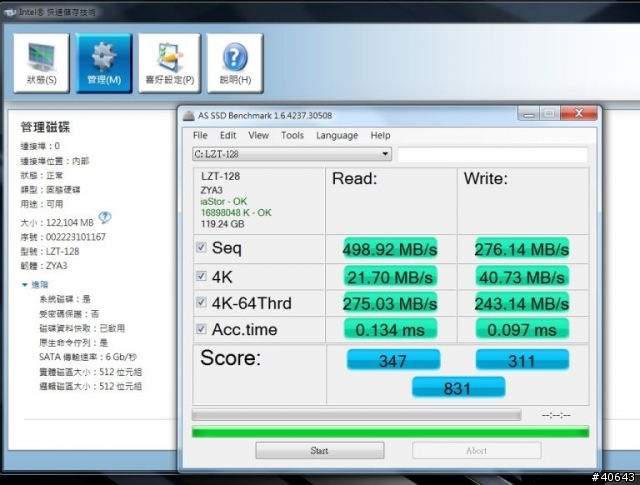Image resolution: width=640 pixels, height=485 pixels.
Task: Click the iaStor - OK driver text
Action: coord(223,201)
